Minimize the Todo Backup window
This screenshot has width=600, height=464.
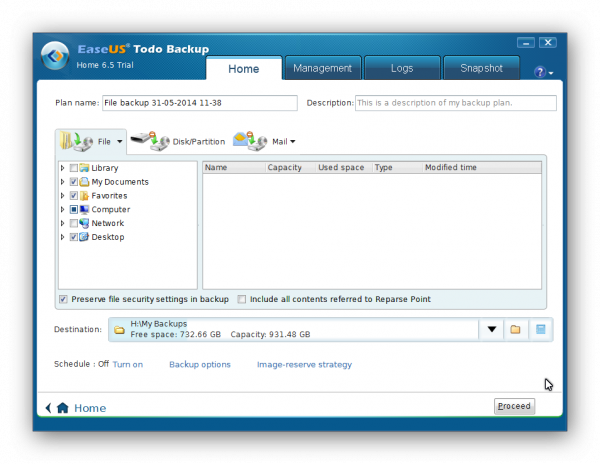coord(526,42)
